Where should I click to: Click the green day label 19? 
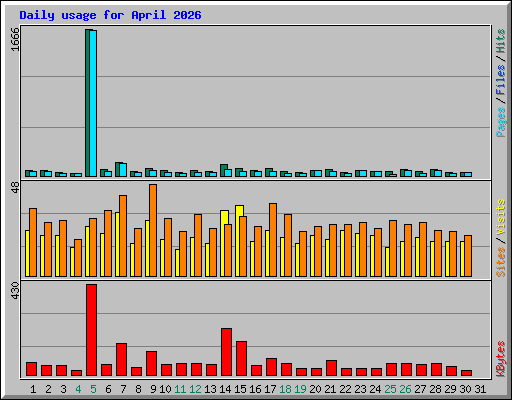(x=300, y=389)
